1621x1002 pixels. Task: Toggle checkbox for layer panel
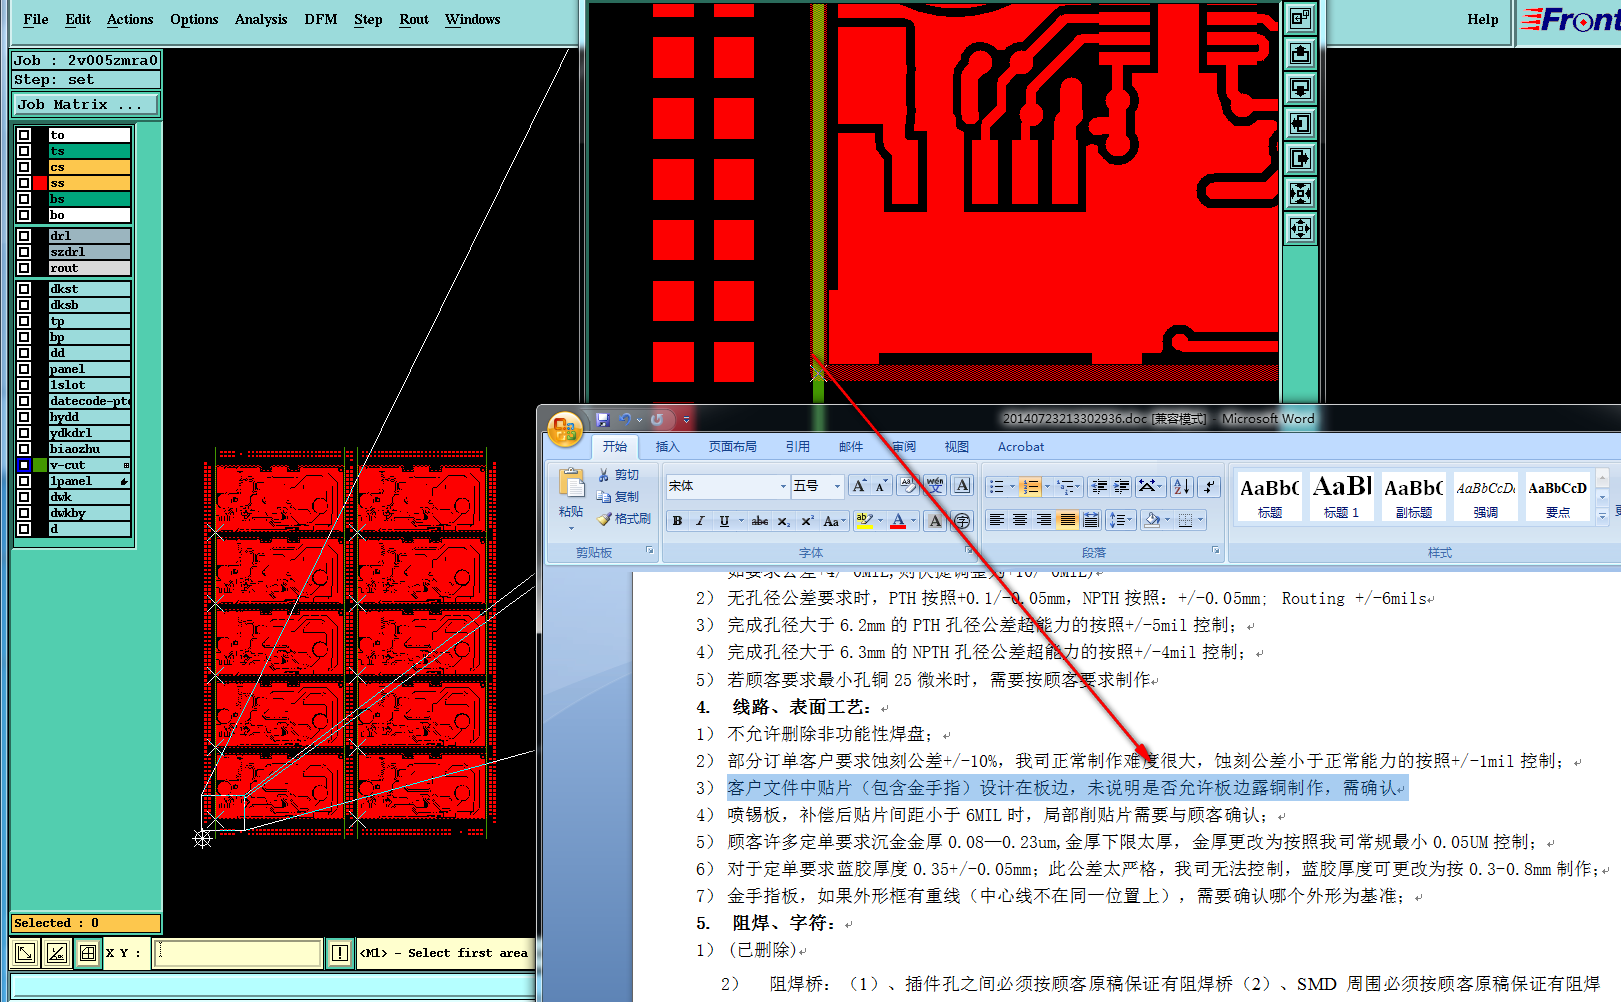(24, 369)
